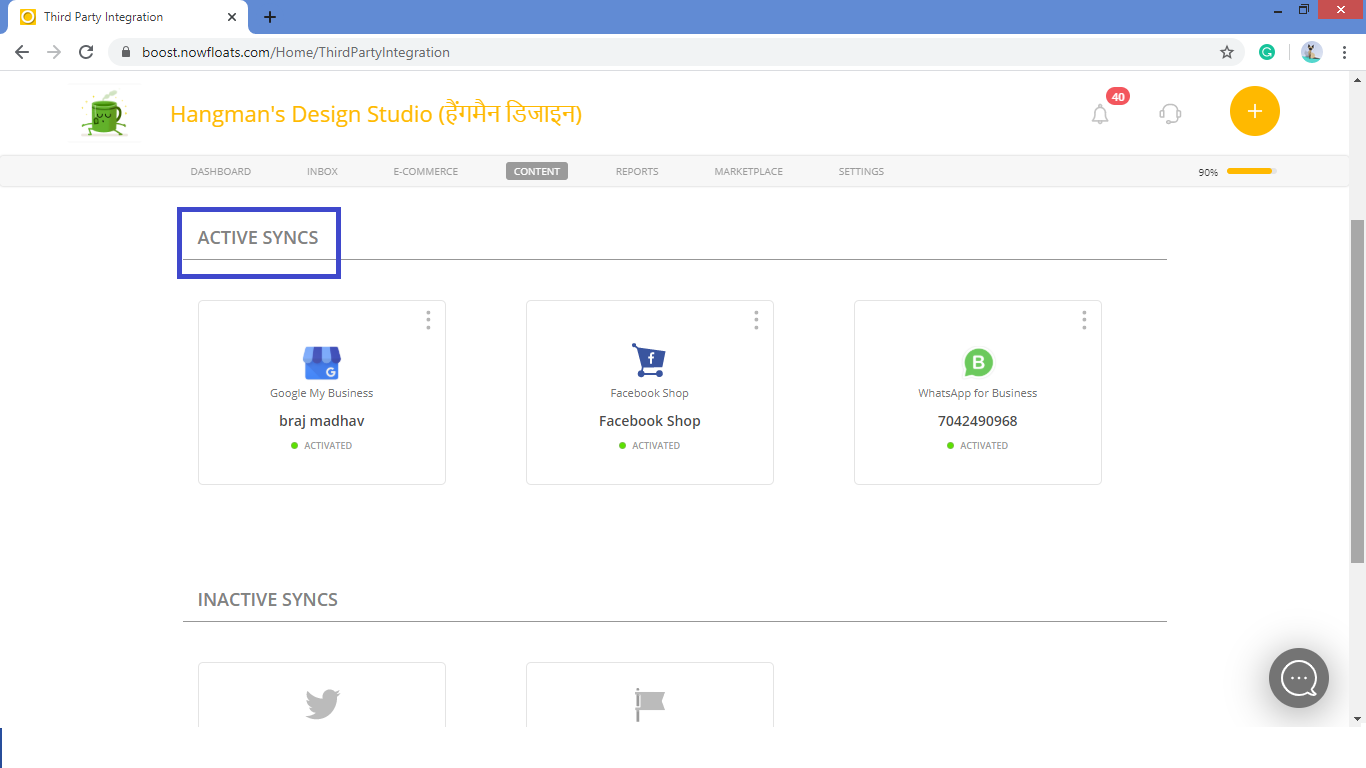1366x768 pixels.
Task: Reload the page with refresh icon
Action: (86, 52)
